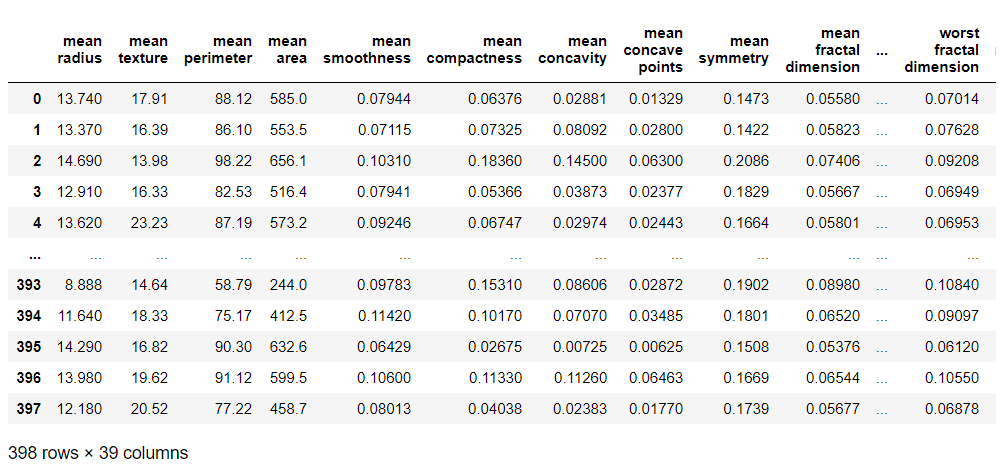
Task: Click the "mean texture" column header
Action: point(143,50)
